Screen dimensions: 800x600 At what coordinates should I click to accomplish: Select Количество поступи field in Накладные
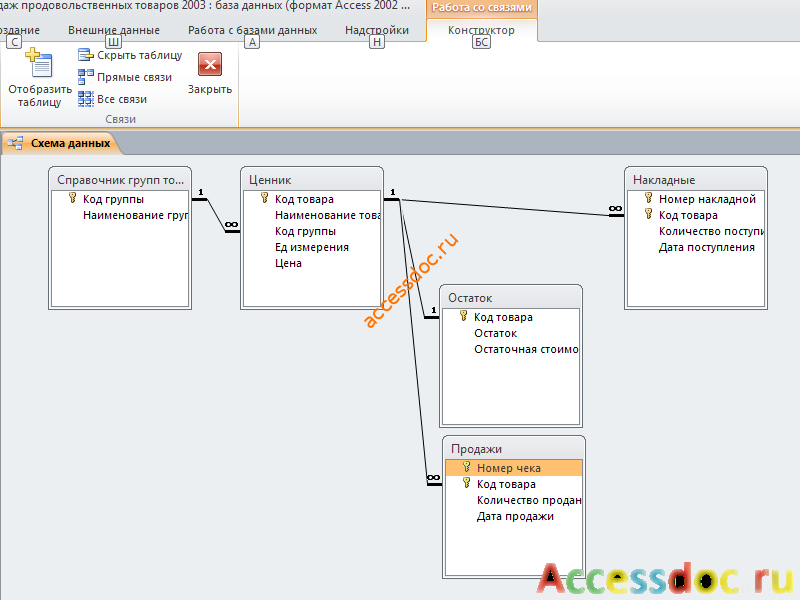696,231
